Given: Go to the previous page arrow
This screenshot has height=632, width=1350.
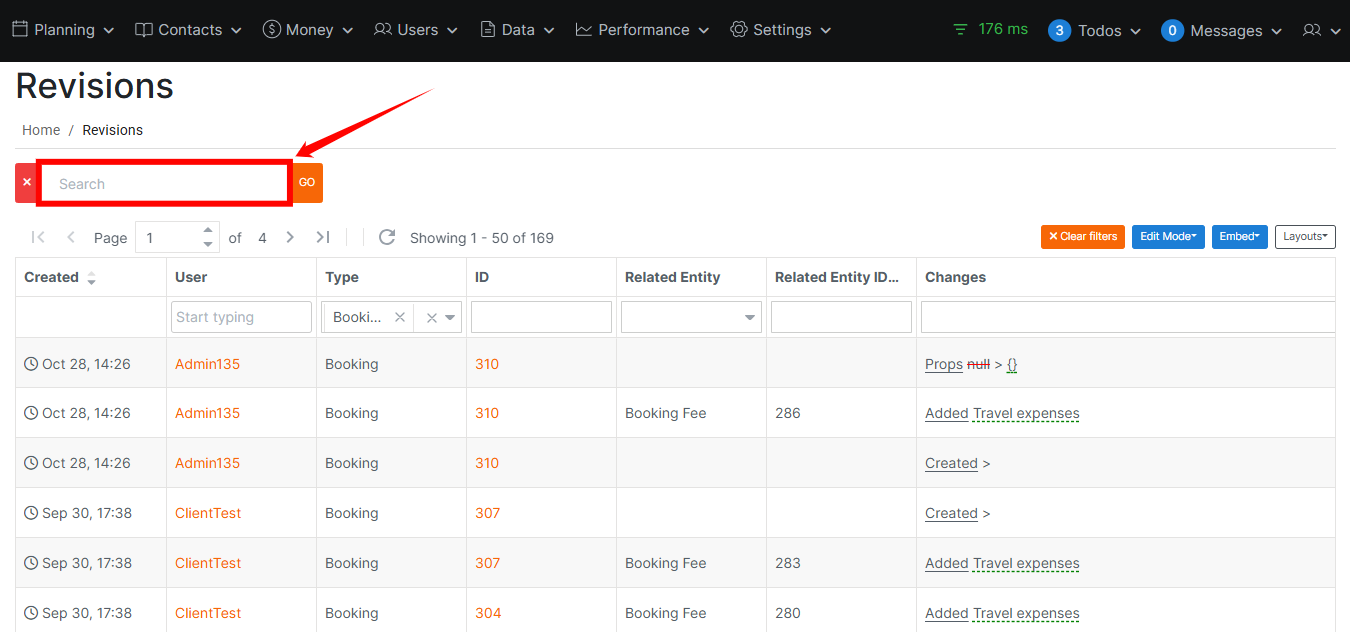Looking at the screenshot, I should [71, 237].
